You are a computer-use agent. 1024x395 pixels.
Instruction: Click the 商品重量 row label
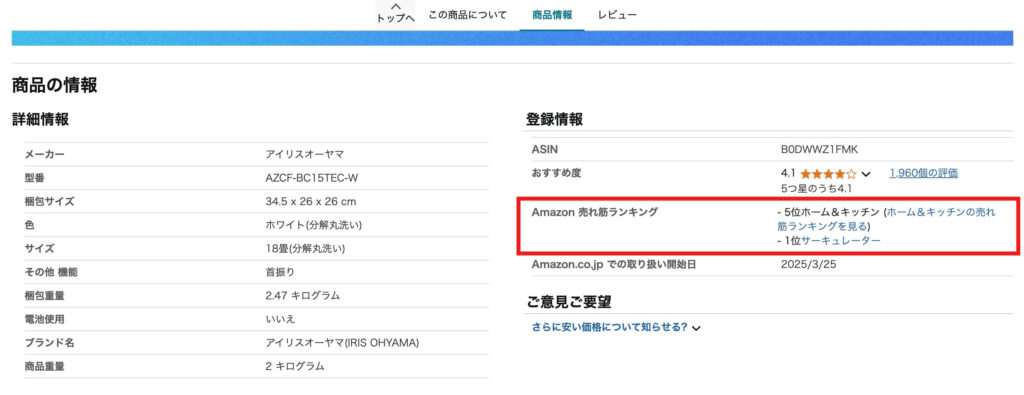(x=44, y=366)
